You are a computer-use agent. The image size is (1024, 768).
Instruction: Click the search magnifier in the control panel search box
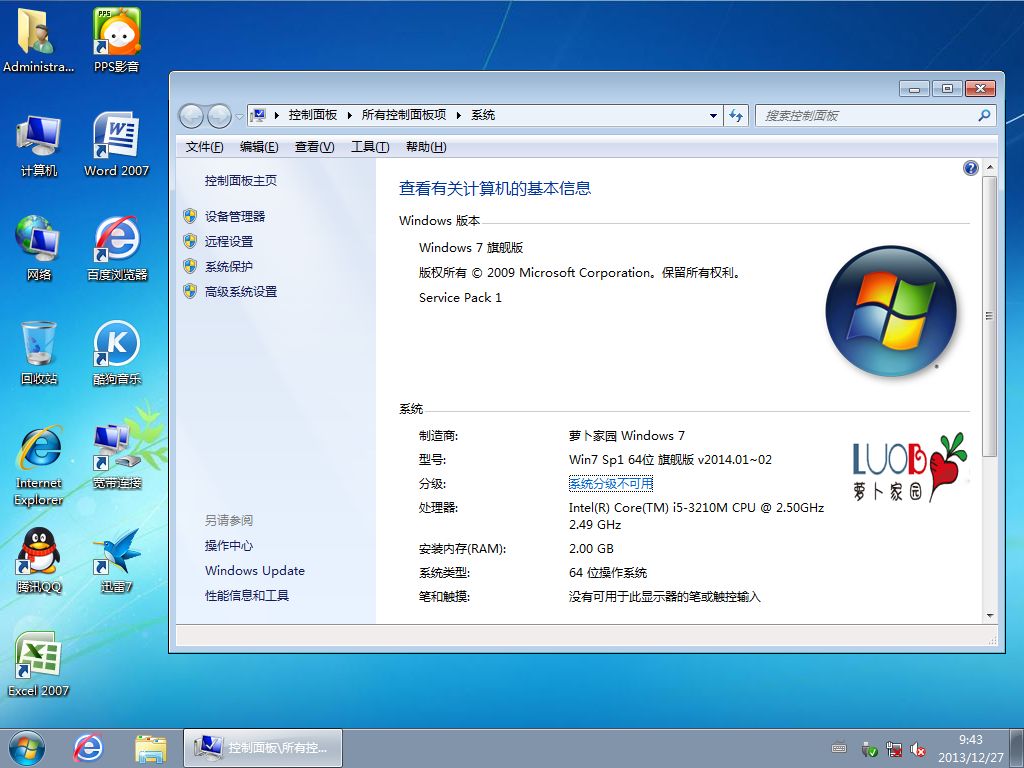984,116
